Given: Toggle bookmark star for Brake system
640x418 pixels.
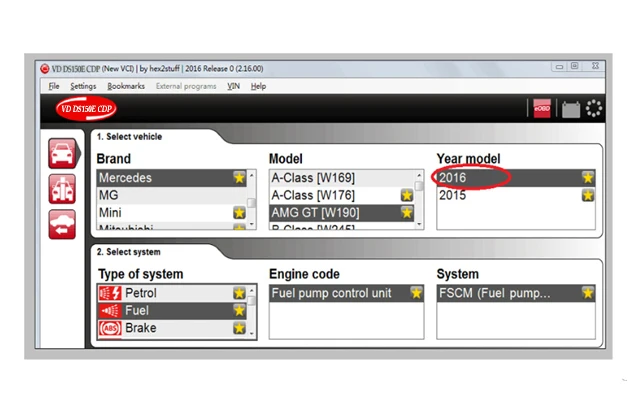Looking at the screenshot, I should 239,328.
